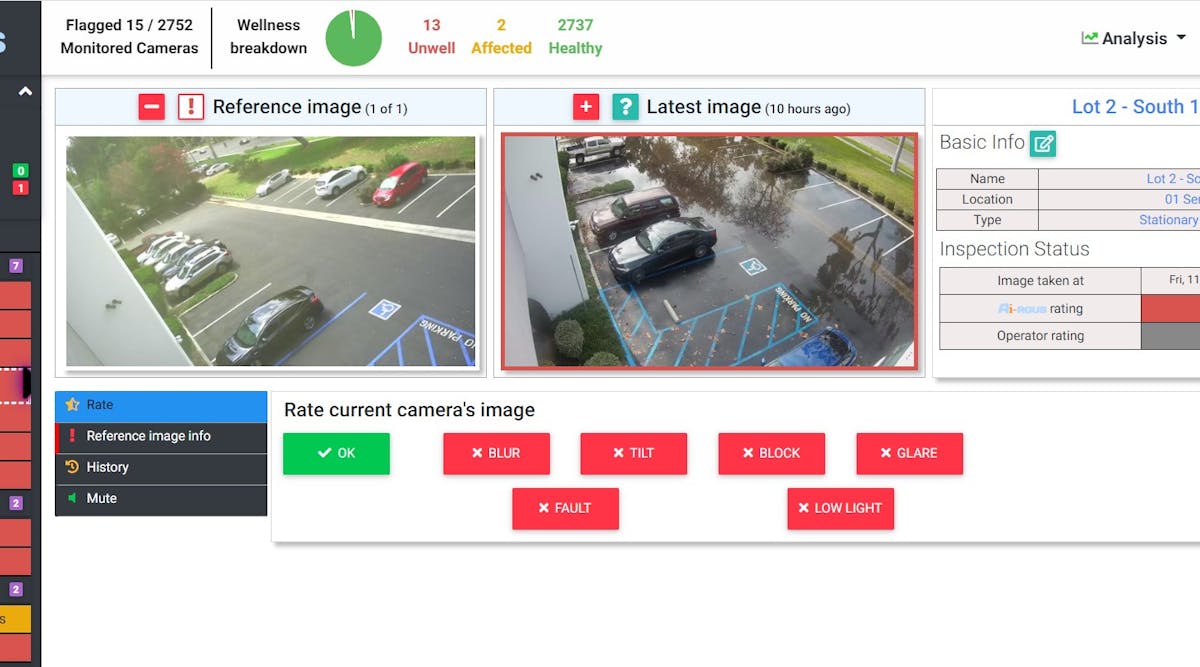Image resolution: width=1200 pixels, height=667 pixels.
Task: Mark the image as LOW LIGHT
Action: pyautogui.click(x=840, y=508)
